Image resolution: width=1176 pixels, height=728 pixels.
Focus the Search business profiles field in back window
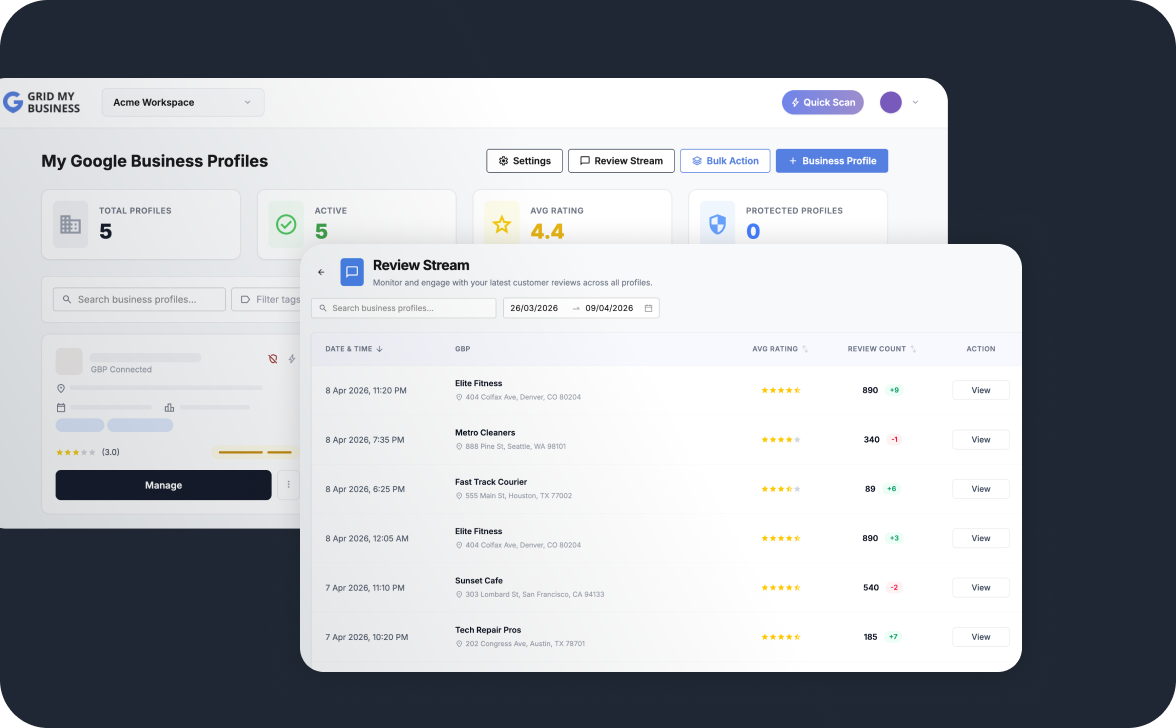point(140,299)
